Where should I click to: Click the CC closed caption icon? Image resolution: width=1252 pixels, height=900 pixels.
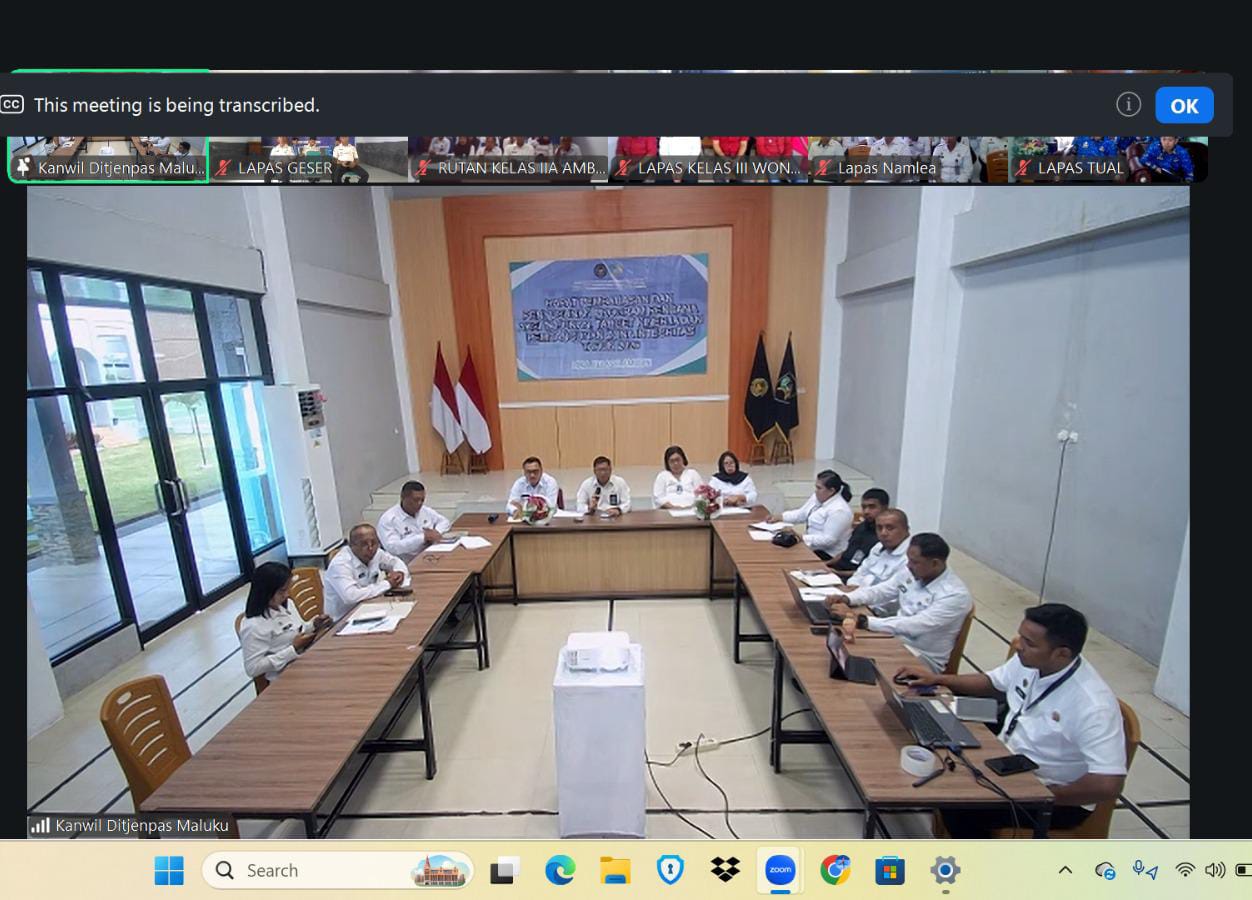pyautogui.click(x=12, y=104)
